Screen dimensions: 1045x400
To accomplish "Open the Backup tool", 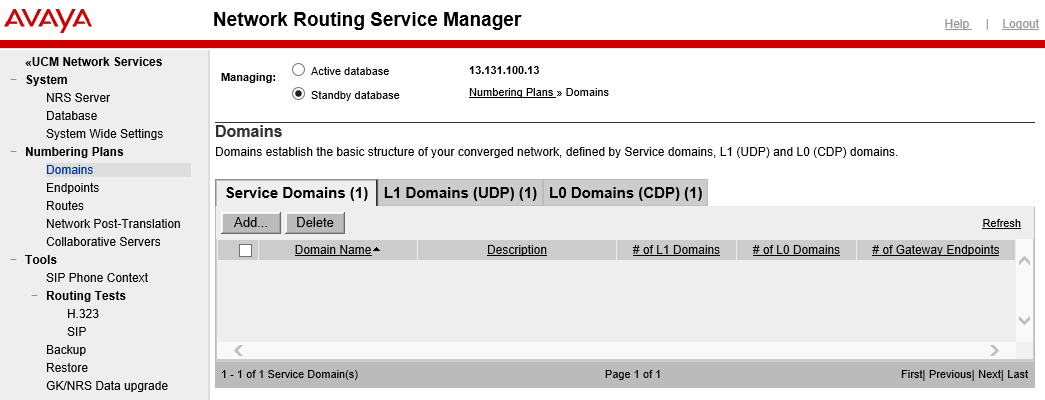I will pyautogui.click(x=66, y=349).
